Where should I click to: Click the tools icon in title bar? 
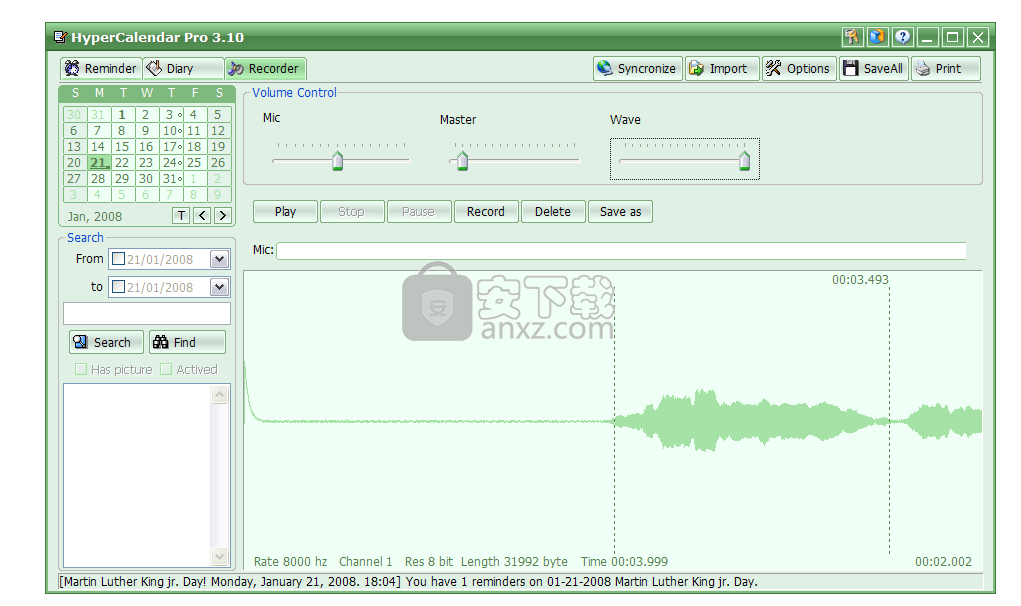852,37
